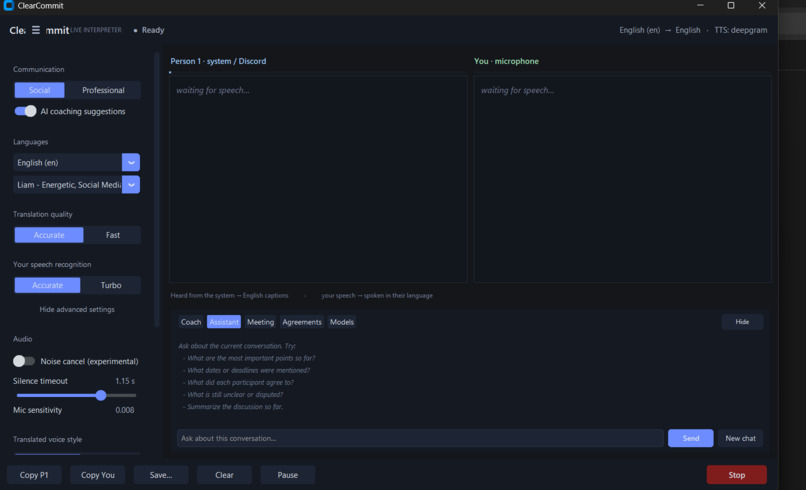Click the Person 1 transcript pane
The image size is (806, 490).
[318, 179]
